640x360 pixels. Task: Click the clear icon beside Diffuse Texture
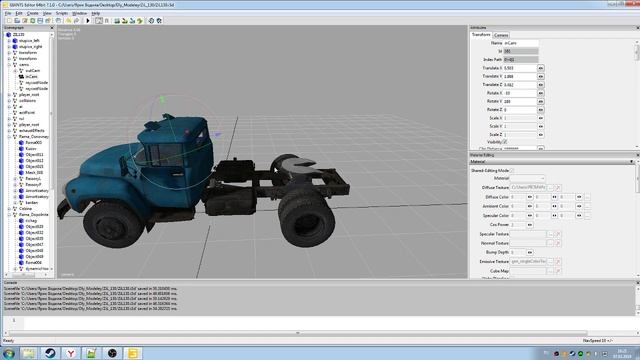pyautogui.click(x=558, y=187)
